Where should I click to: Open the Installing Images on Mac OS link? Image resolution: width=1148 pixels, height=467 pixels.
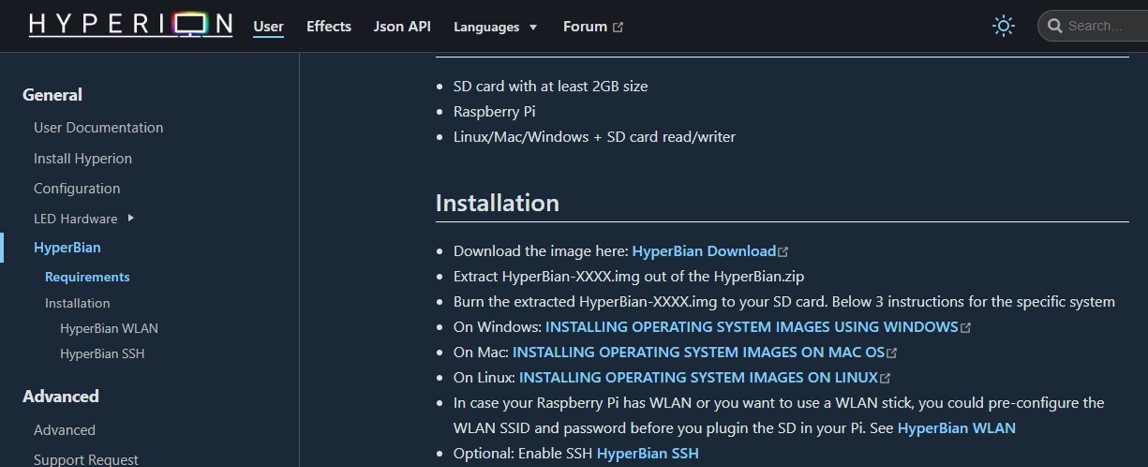(698, 352)
